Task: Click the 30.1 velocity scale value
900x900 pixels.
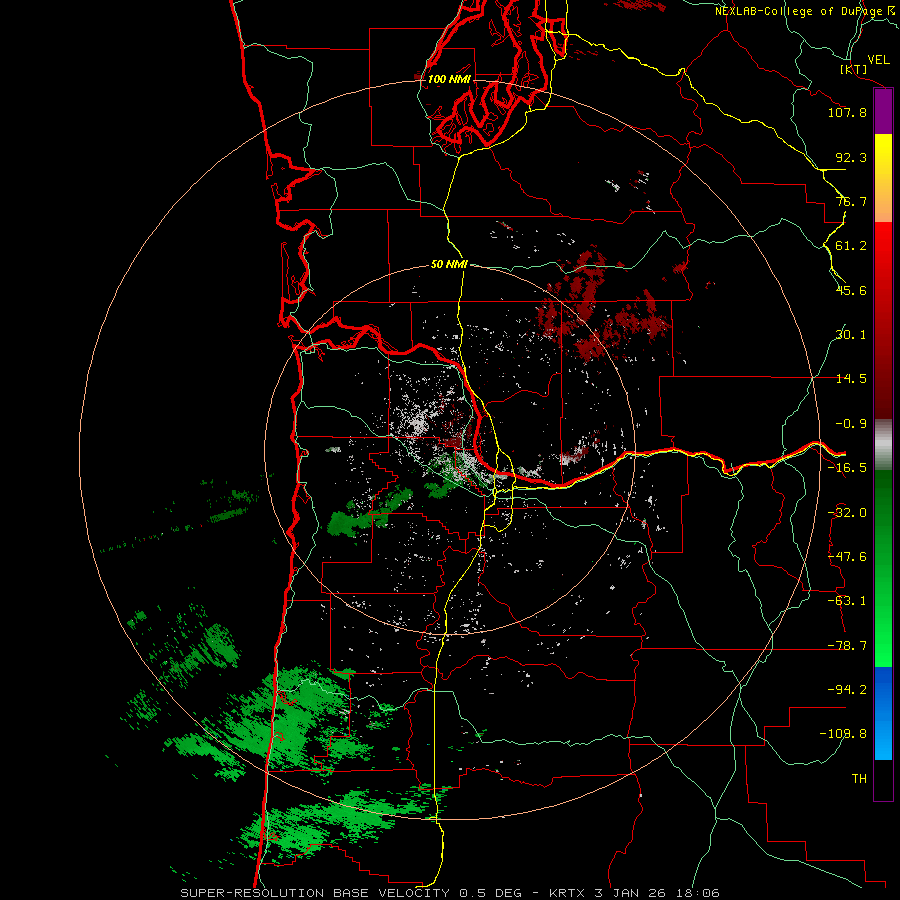Action: (x=851, y=335)
